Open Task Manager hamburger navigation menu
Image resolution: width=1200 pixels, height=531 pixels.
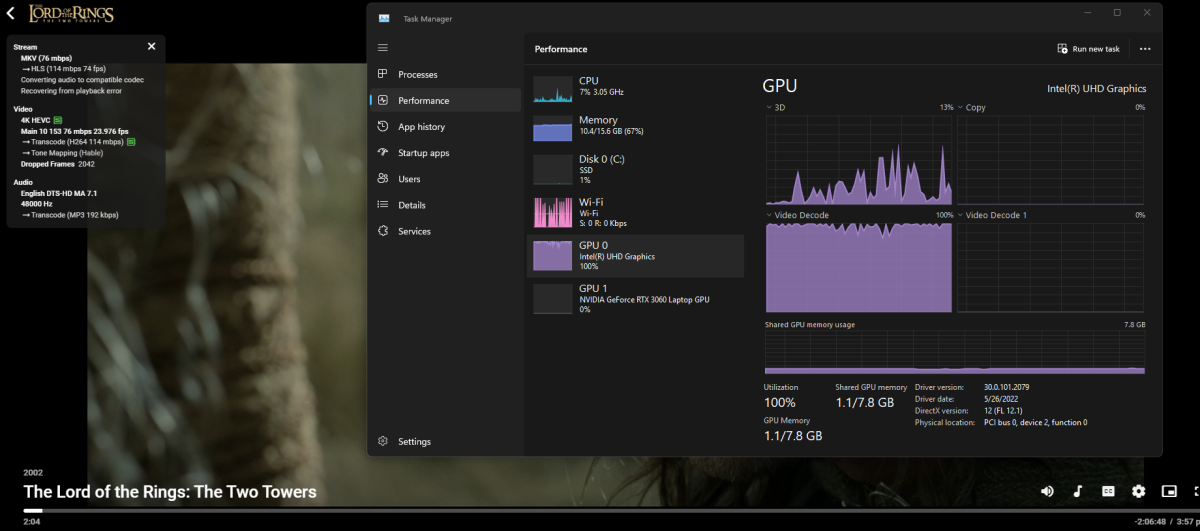coord(383,48)
